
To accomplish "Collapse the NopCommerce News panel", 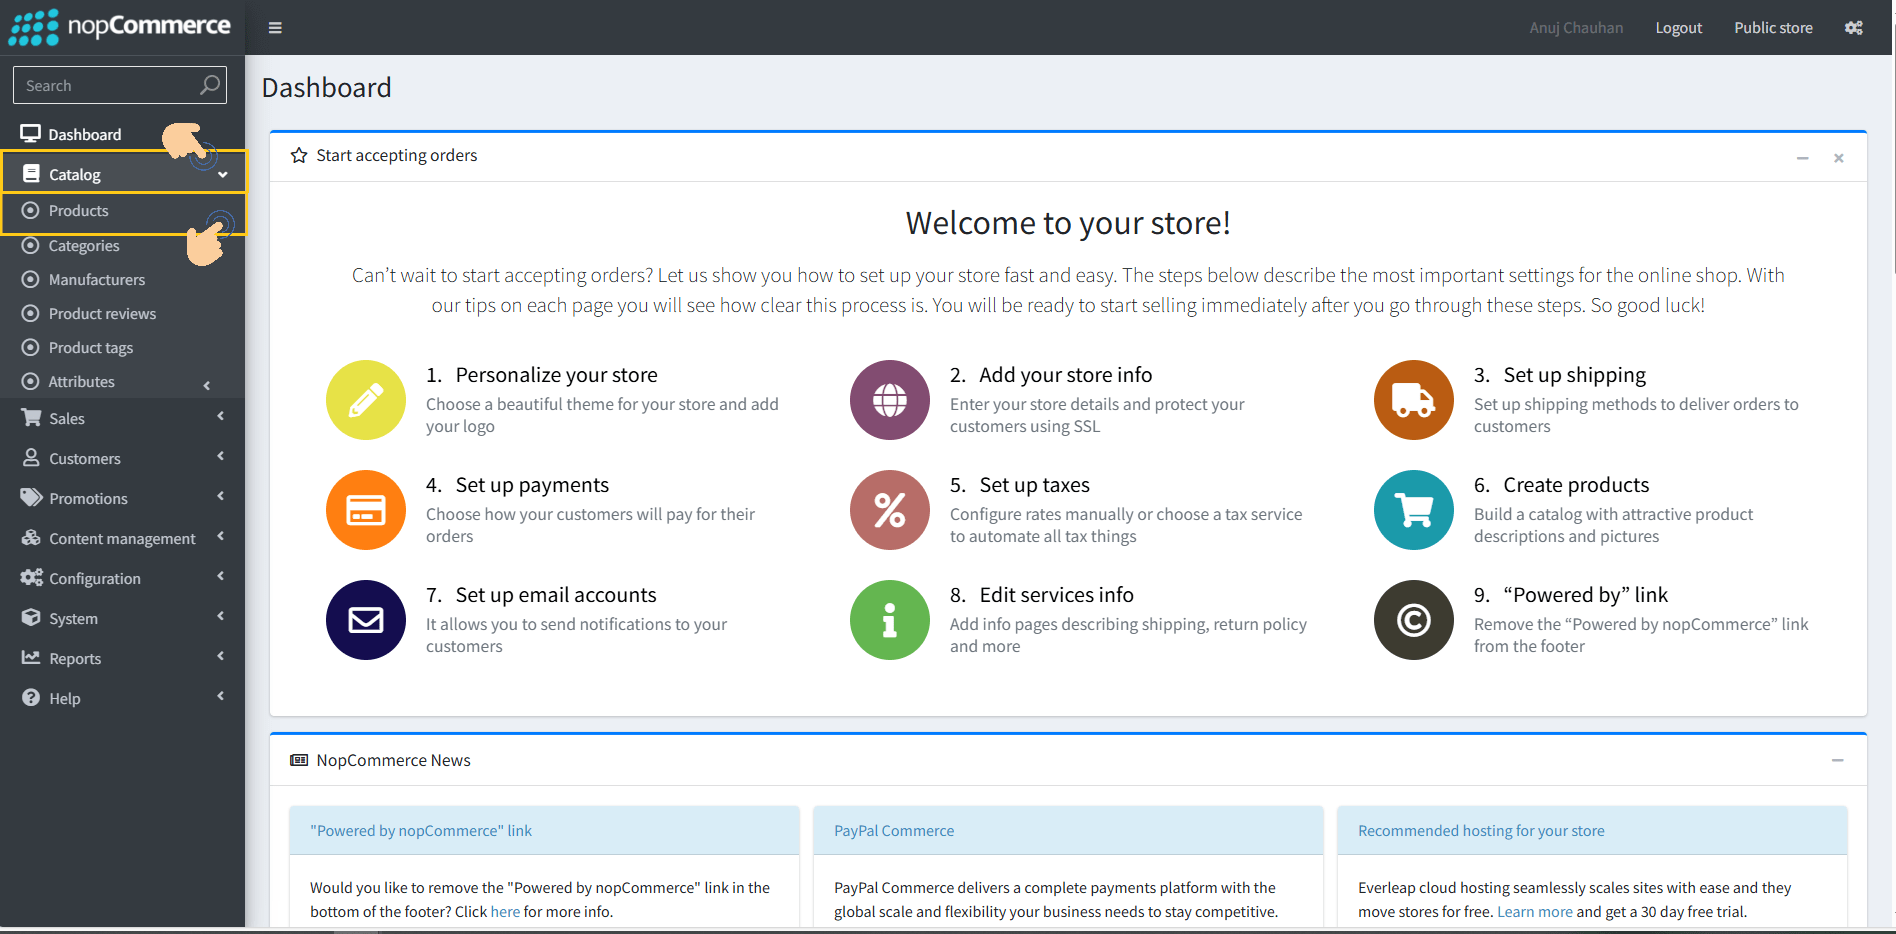I will [x=1837, y=761].
